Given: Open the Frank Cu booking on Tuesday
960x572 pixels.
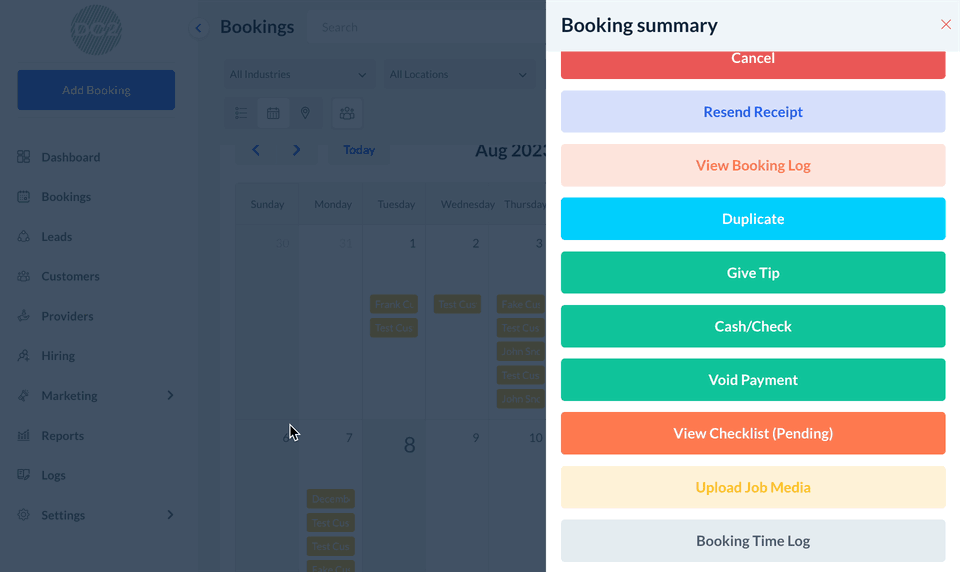Looking at the screenshot, I should pos(394,304).
